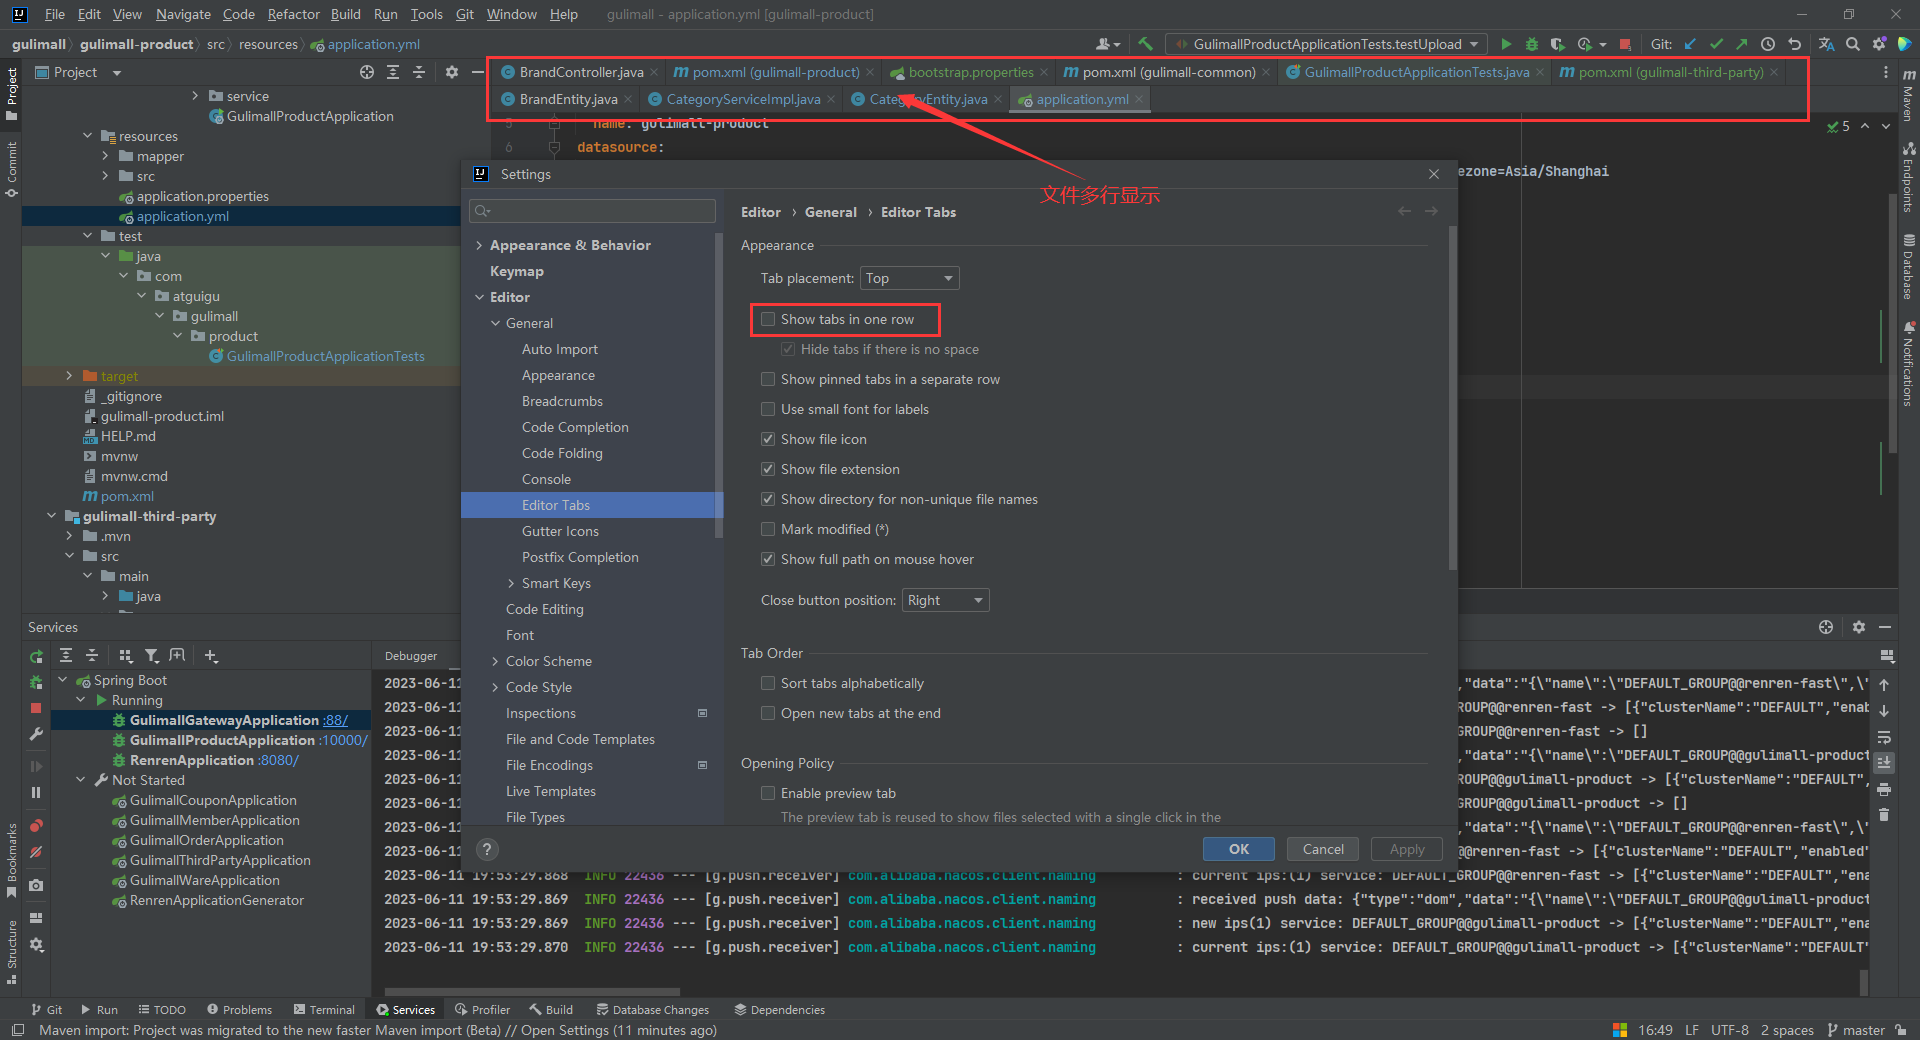Click the green Run button in the toolbar

[1506, 44]
